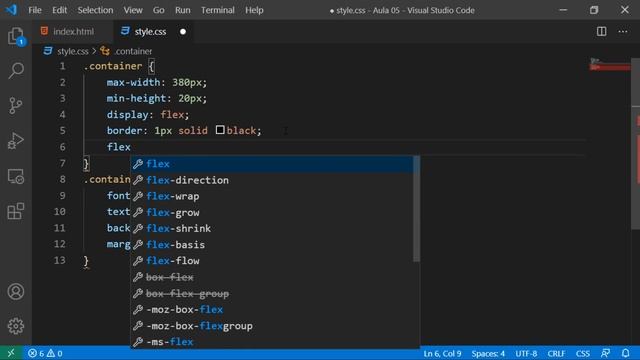Click the closing brace on line 13
This screenshot has height=360, width=640.
[86, 261]
